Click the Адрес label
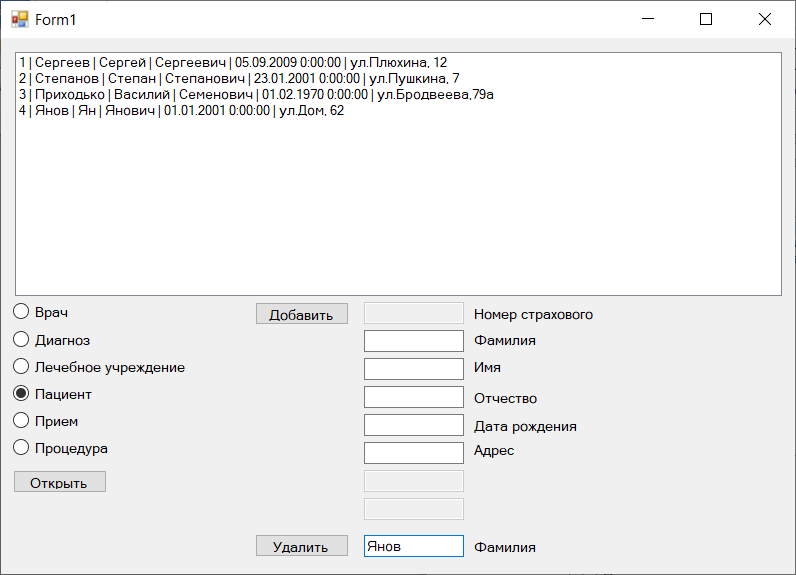This screenshot has height=575, width=796. point(494,451)
